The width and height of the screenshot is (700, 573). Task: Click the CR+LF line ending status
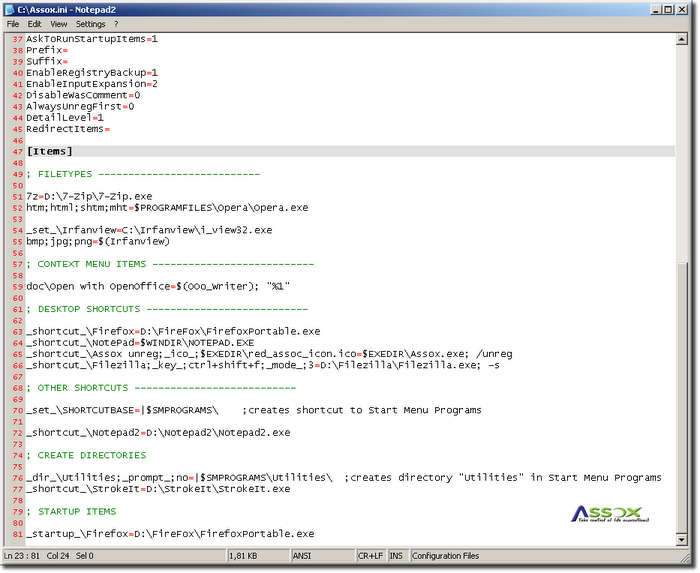(371, 556)
